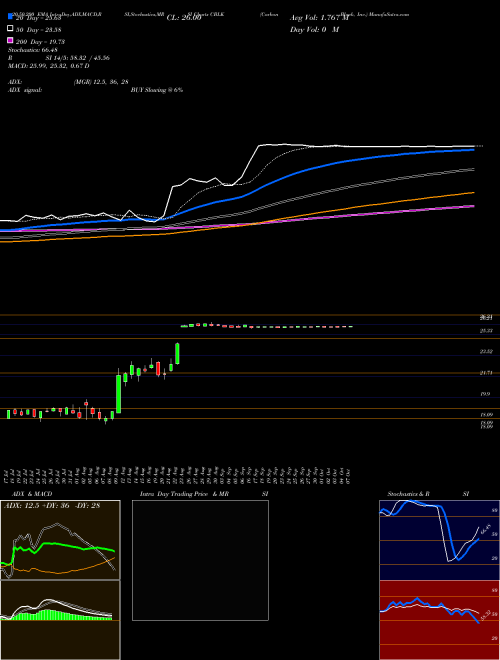
Task: Click the 'SI 14/3: 38.32 / 43.56' RSI readout
Action: [77, 58]
